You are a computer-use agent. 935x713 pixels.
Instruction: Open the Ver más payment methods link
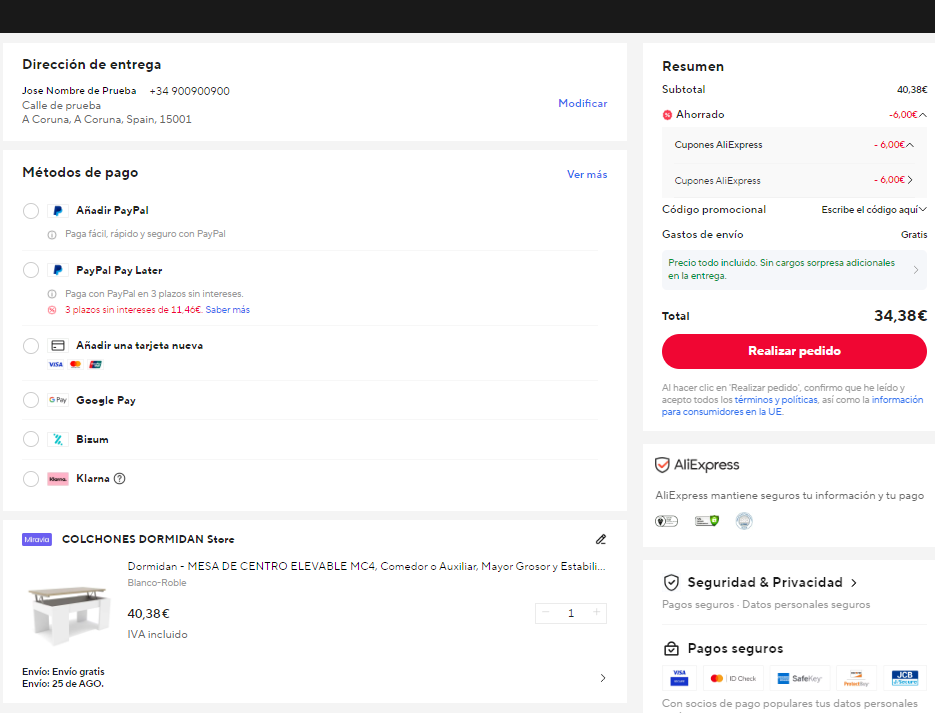pos(587,175)
